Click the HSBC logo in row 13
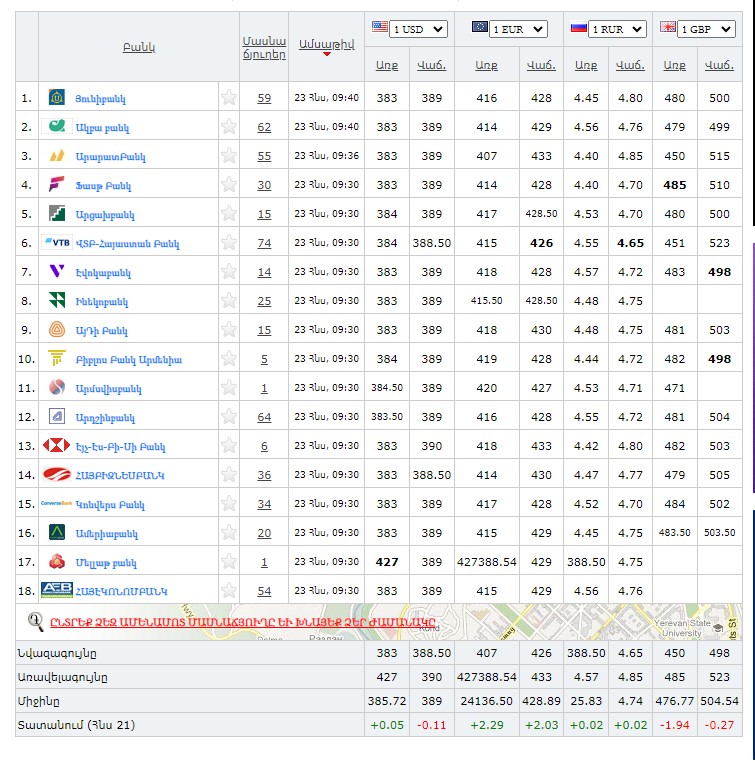The width and height of the screenshot is (755, 763). click(x=57, y=446)
